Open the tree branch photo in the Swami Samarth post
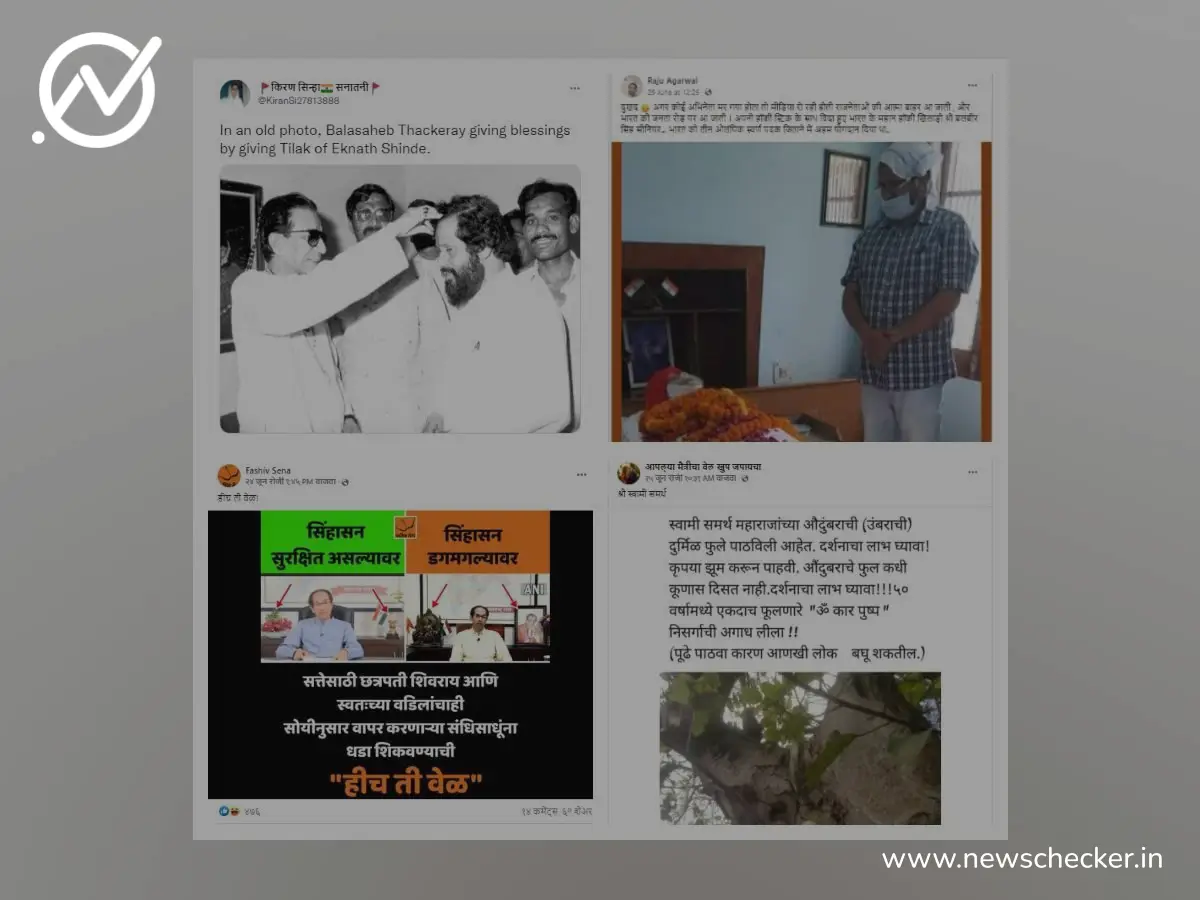1200x900 pixels. (x=800, y=747)
